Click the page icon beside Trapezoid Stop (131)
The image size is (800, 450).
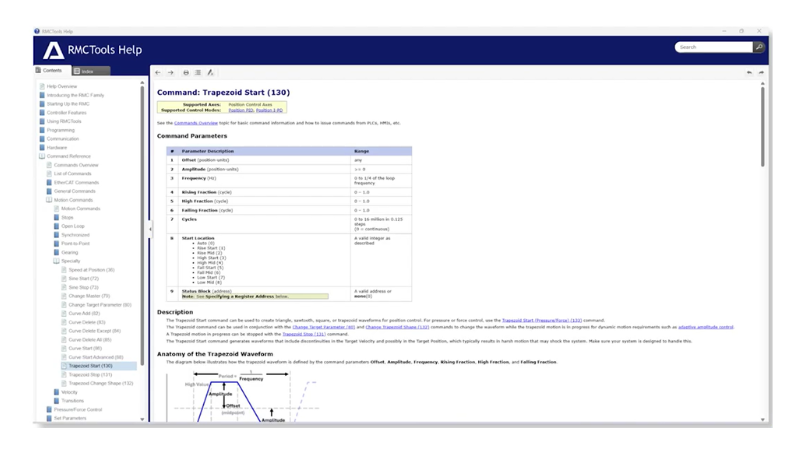click(x=64, y=374)
